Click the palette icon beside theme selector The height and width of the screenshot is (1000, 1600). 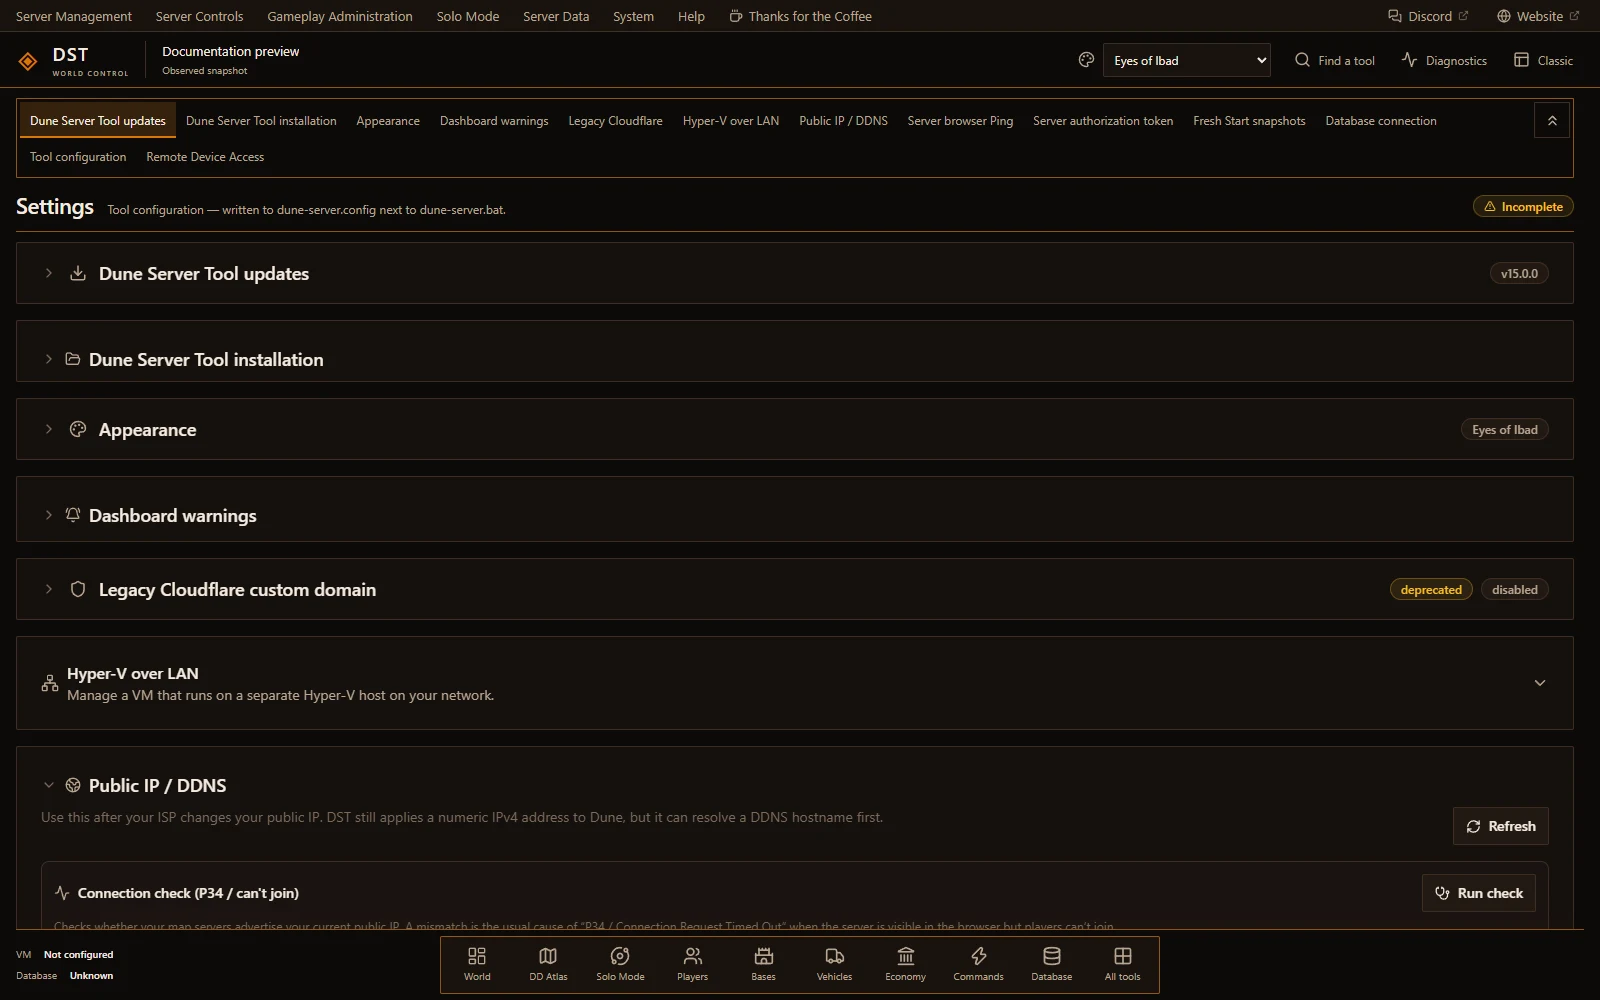pos(1086,60)
